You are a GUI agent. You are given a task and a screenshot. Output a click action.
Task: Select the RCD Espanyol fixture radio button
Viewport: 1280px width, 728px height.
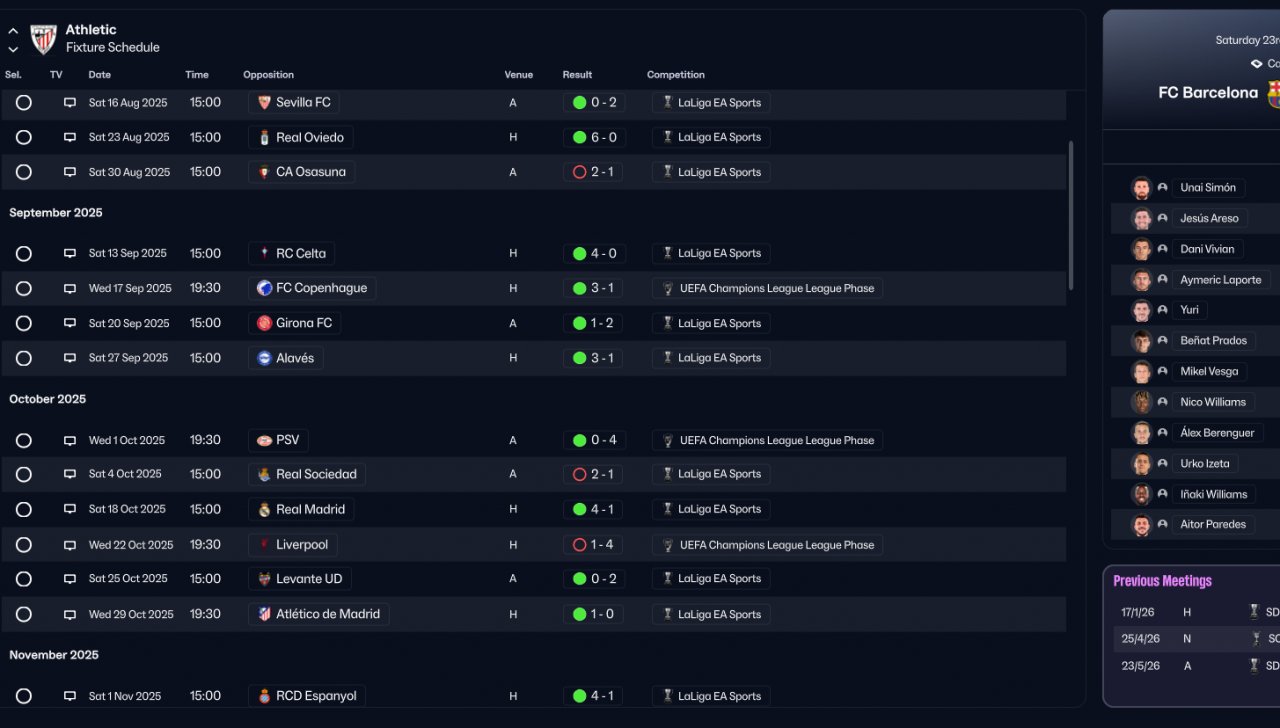click(24, 696)
